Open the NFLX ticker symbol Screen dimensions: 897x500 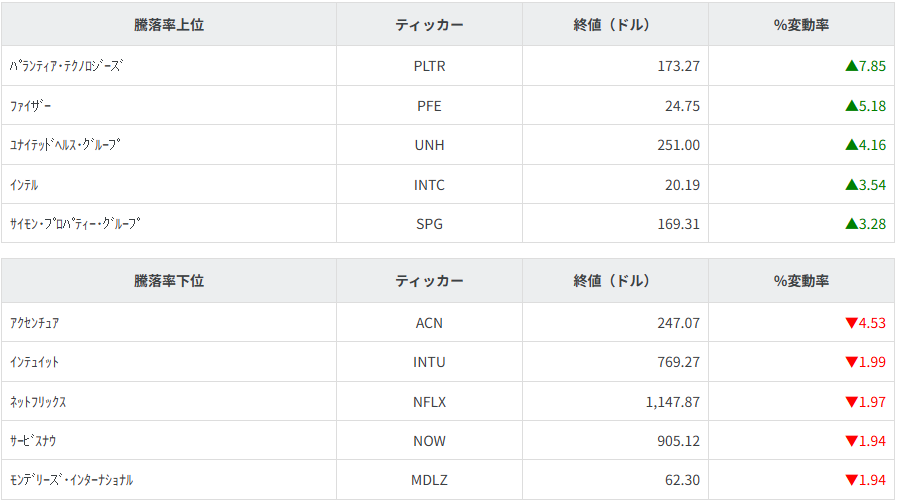(429, 402)
